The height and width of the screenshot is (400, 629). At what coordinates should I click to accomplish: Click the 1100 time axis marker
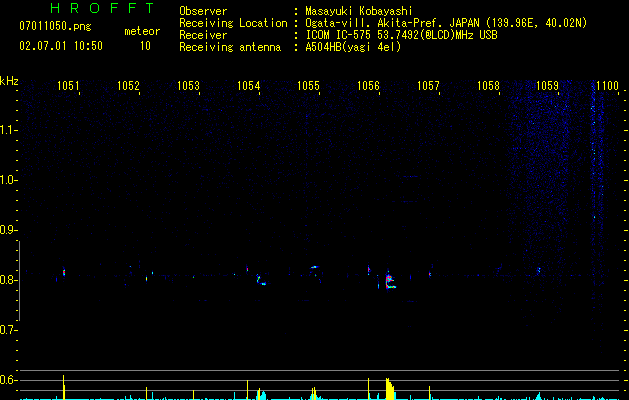607,86
